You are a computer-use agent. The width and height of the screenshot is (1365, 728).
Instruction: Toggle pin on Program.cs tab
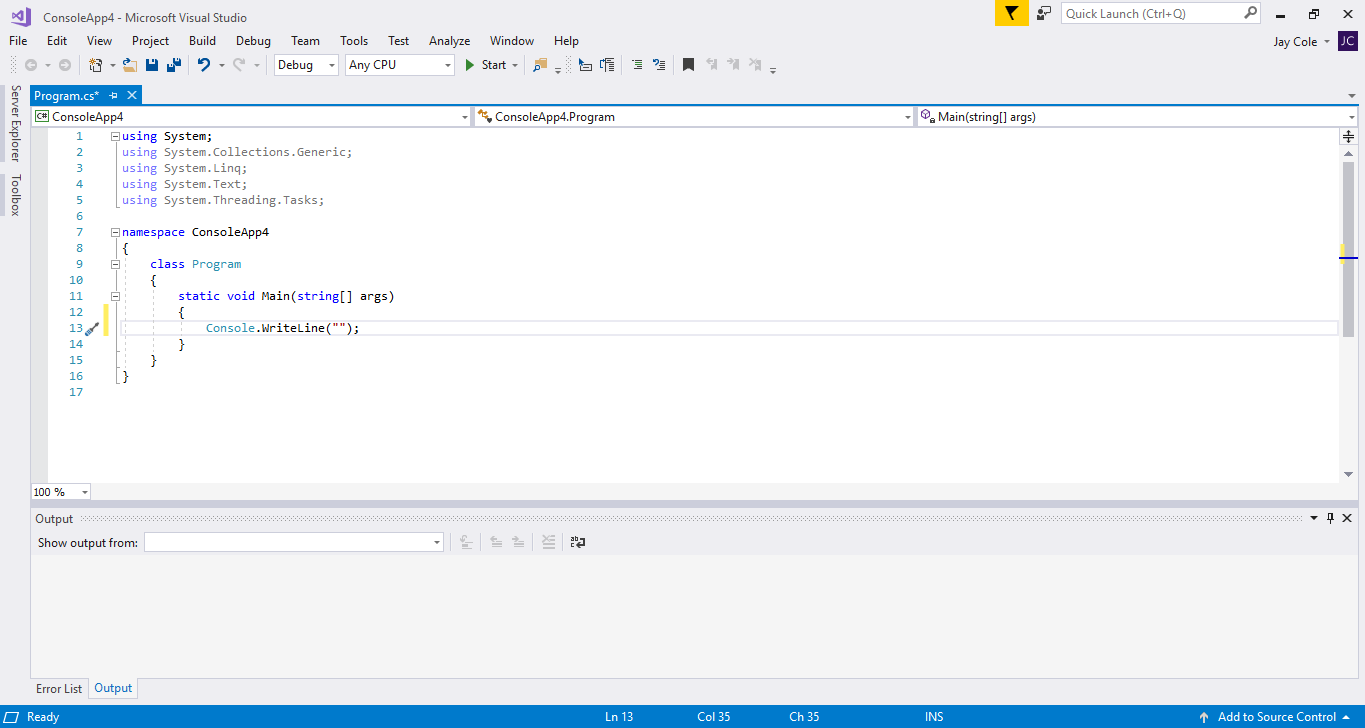point(114,96)
